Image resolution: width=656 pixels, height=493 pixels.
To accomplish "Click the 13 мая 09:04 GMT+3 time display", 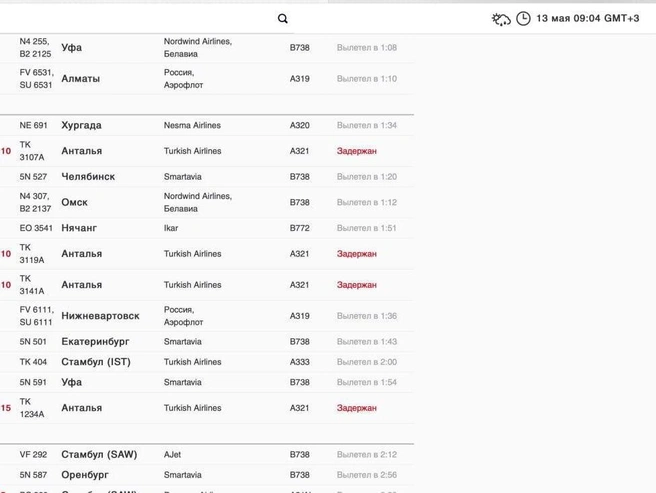I will click(587, 18).
